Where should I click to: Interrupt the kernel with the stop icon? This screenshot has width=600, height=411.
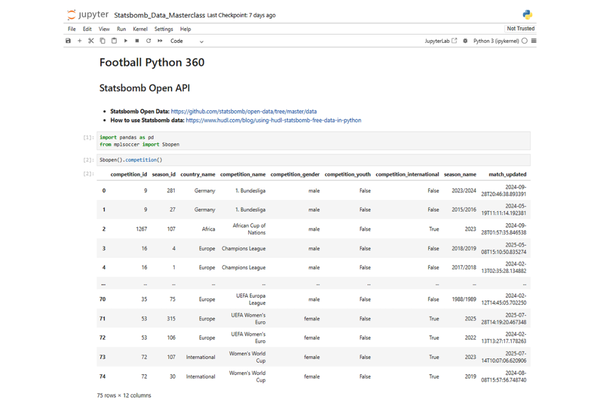[137, 41]
